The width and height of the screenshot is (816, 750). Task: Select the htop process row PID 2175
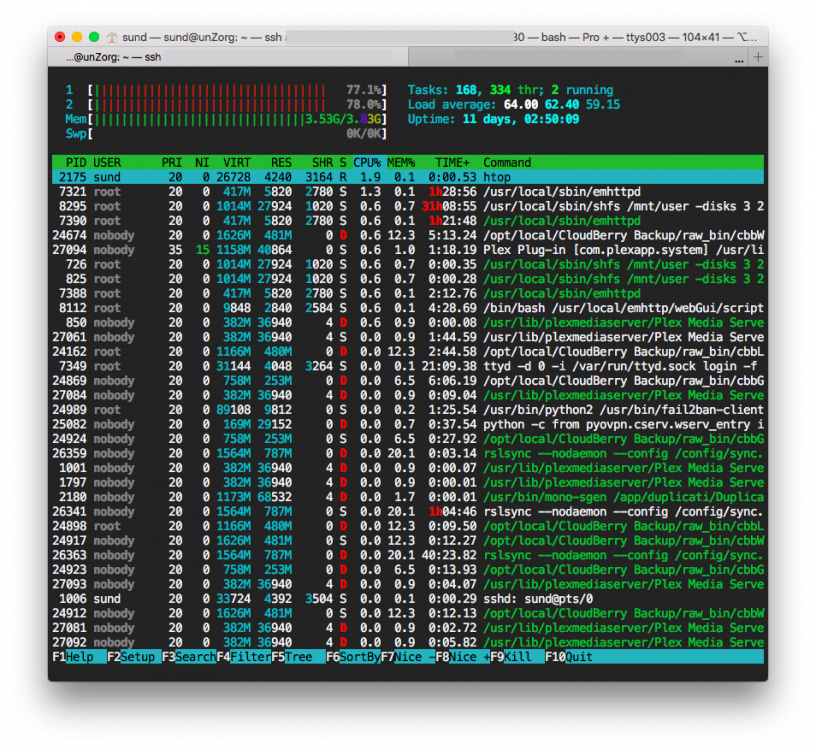point(408,177)
